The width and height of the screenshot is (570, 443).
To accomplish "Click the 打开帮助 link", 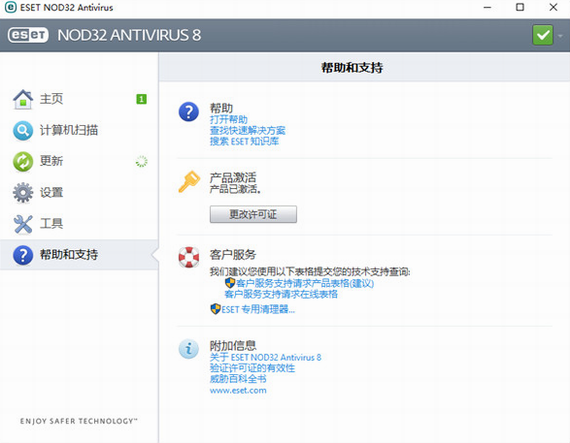I will point(229,120).
